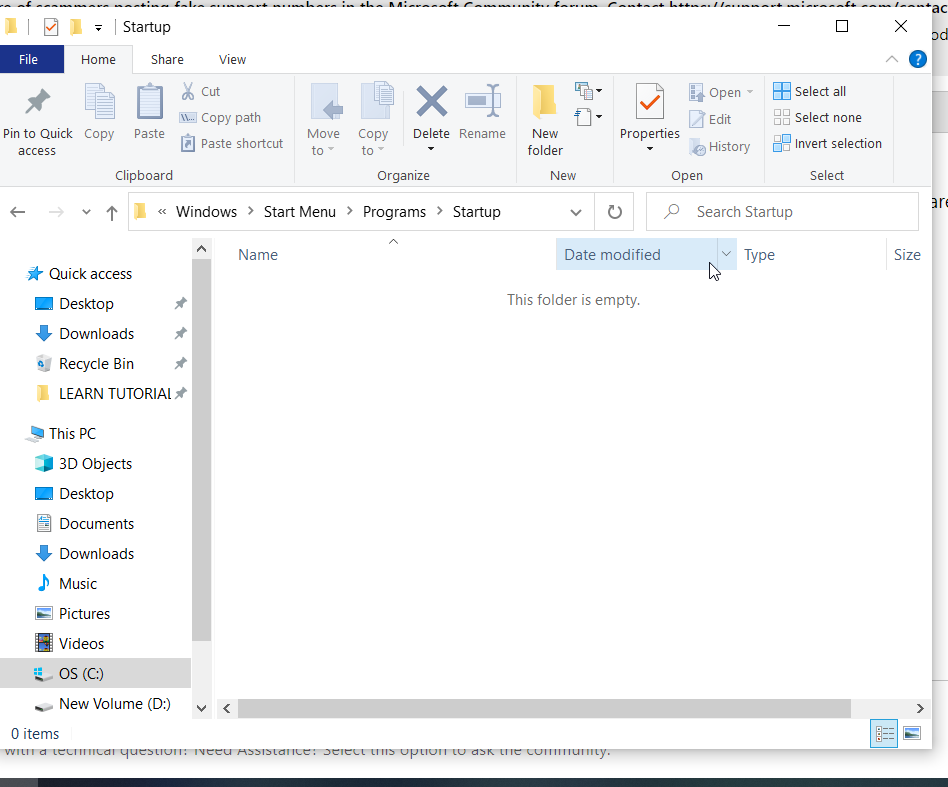Click Start Menu breadcrumb segment

tap(299, 212)
